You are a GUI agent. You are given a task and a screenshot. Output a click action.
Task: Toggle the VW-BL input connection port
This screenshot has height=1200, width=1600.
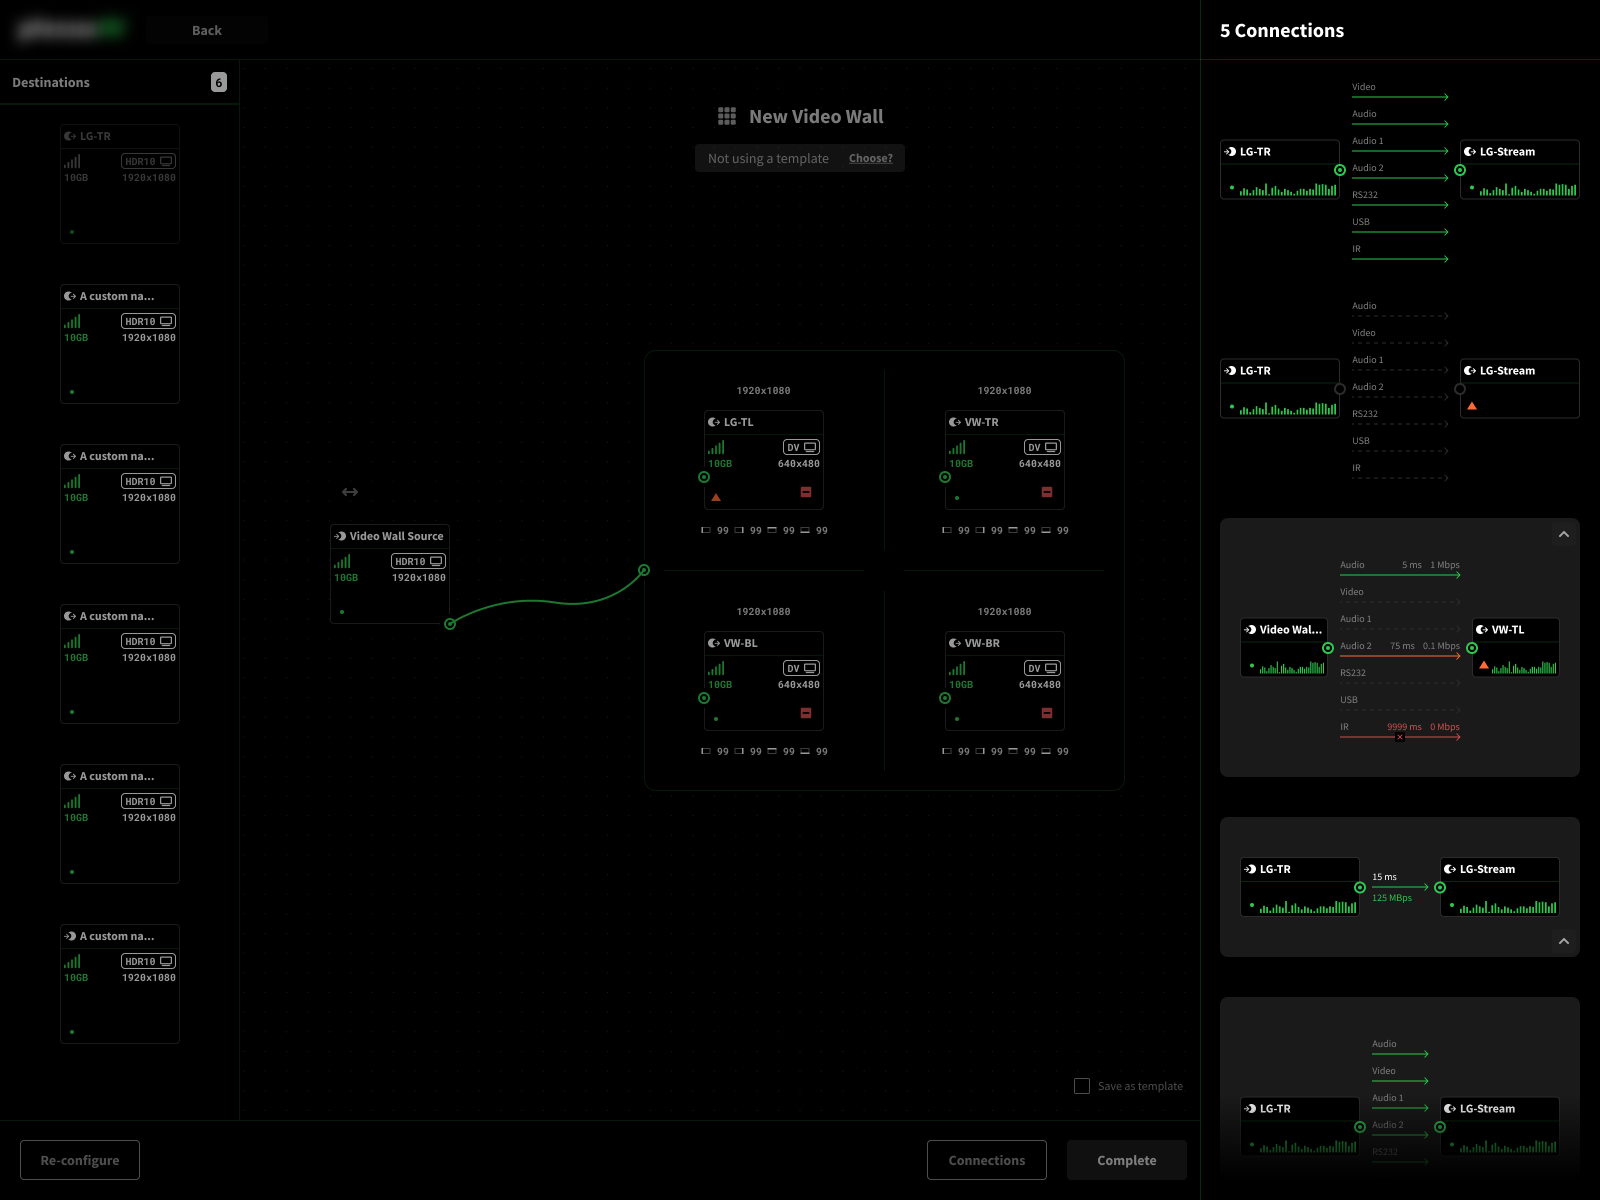tap(704, 698)
